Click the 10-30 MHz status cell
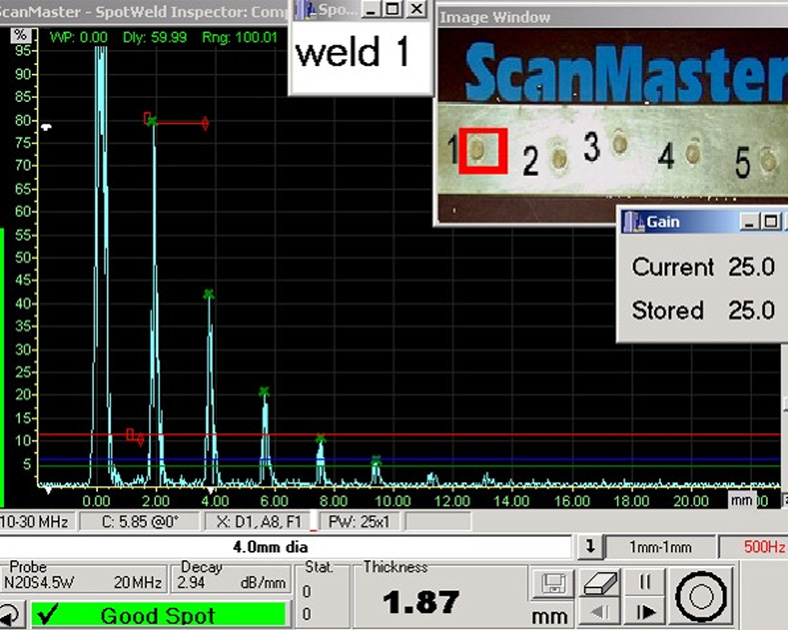 36,522
